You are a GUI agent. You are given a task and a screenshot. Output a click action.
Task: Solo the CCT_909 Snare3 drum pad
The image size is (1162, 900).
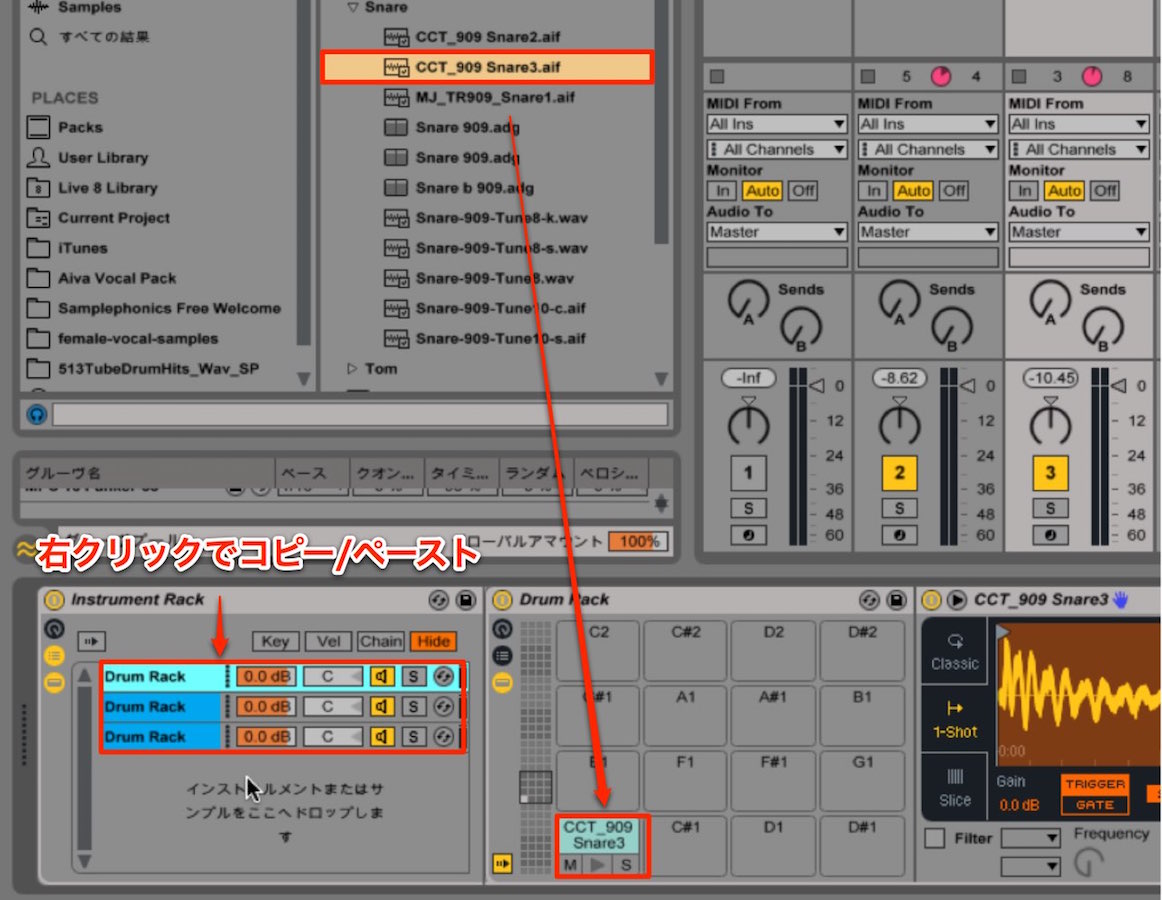coord(626,864)
